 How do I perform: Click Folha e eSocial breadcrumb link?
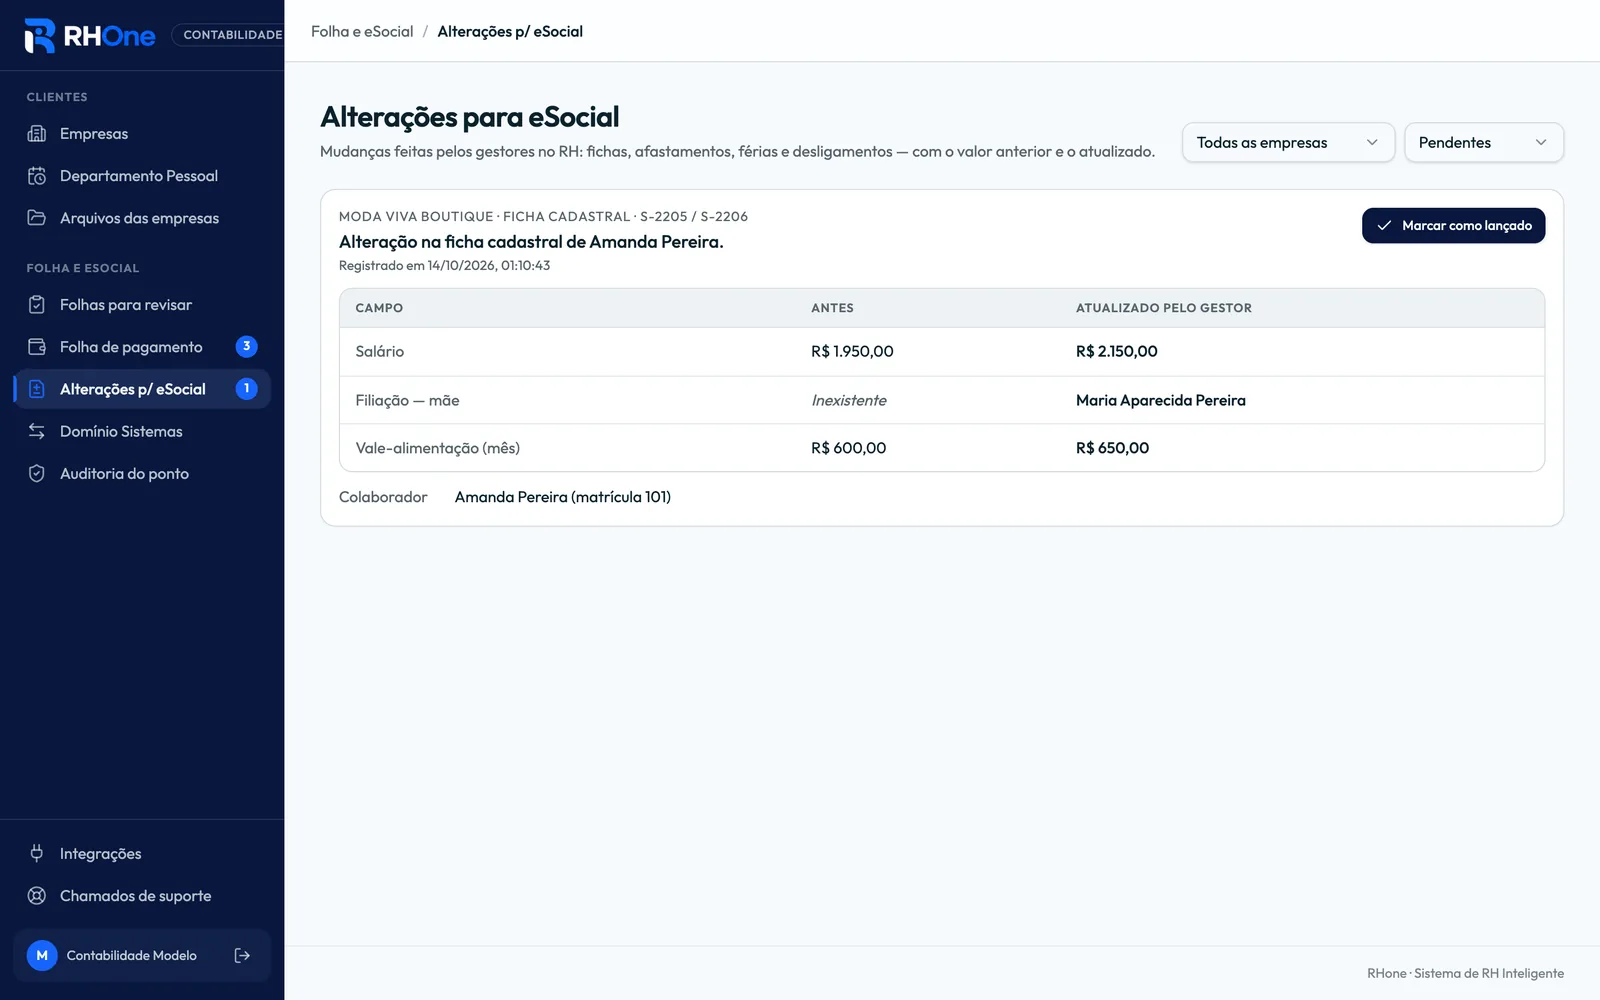point(362,32)
